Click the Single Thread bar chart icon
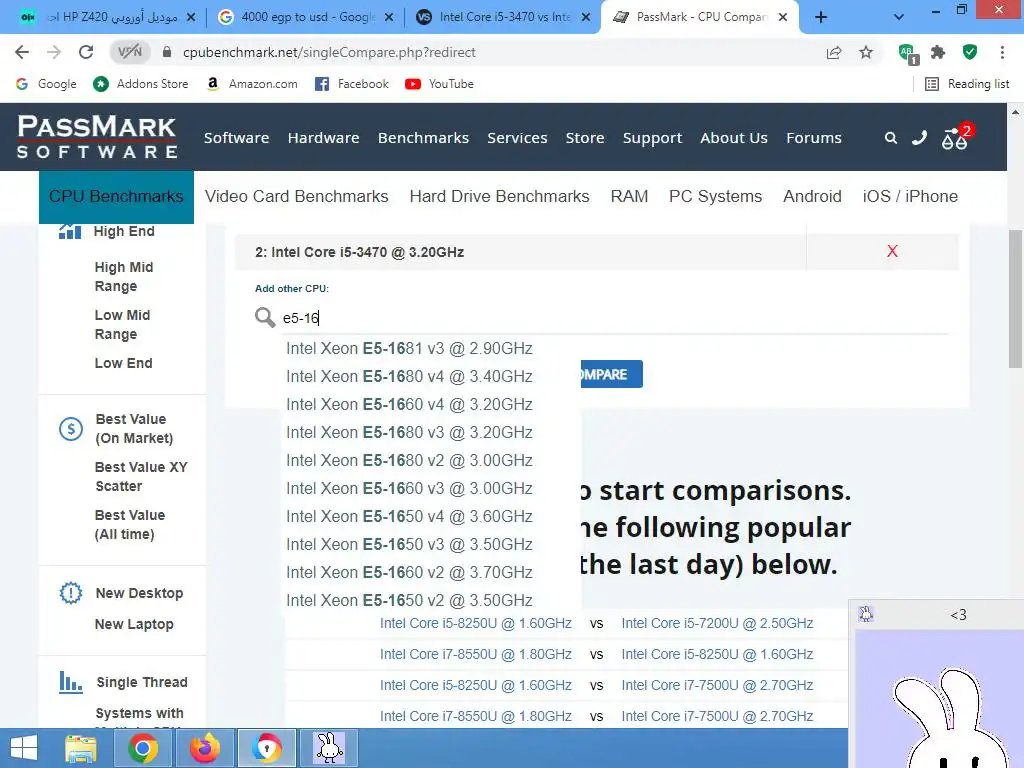This screenshot has width=1024, height=768. click(71, 682)
